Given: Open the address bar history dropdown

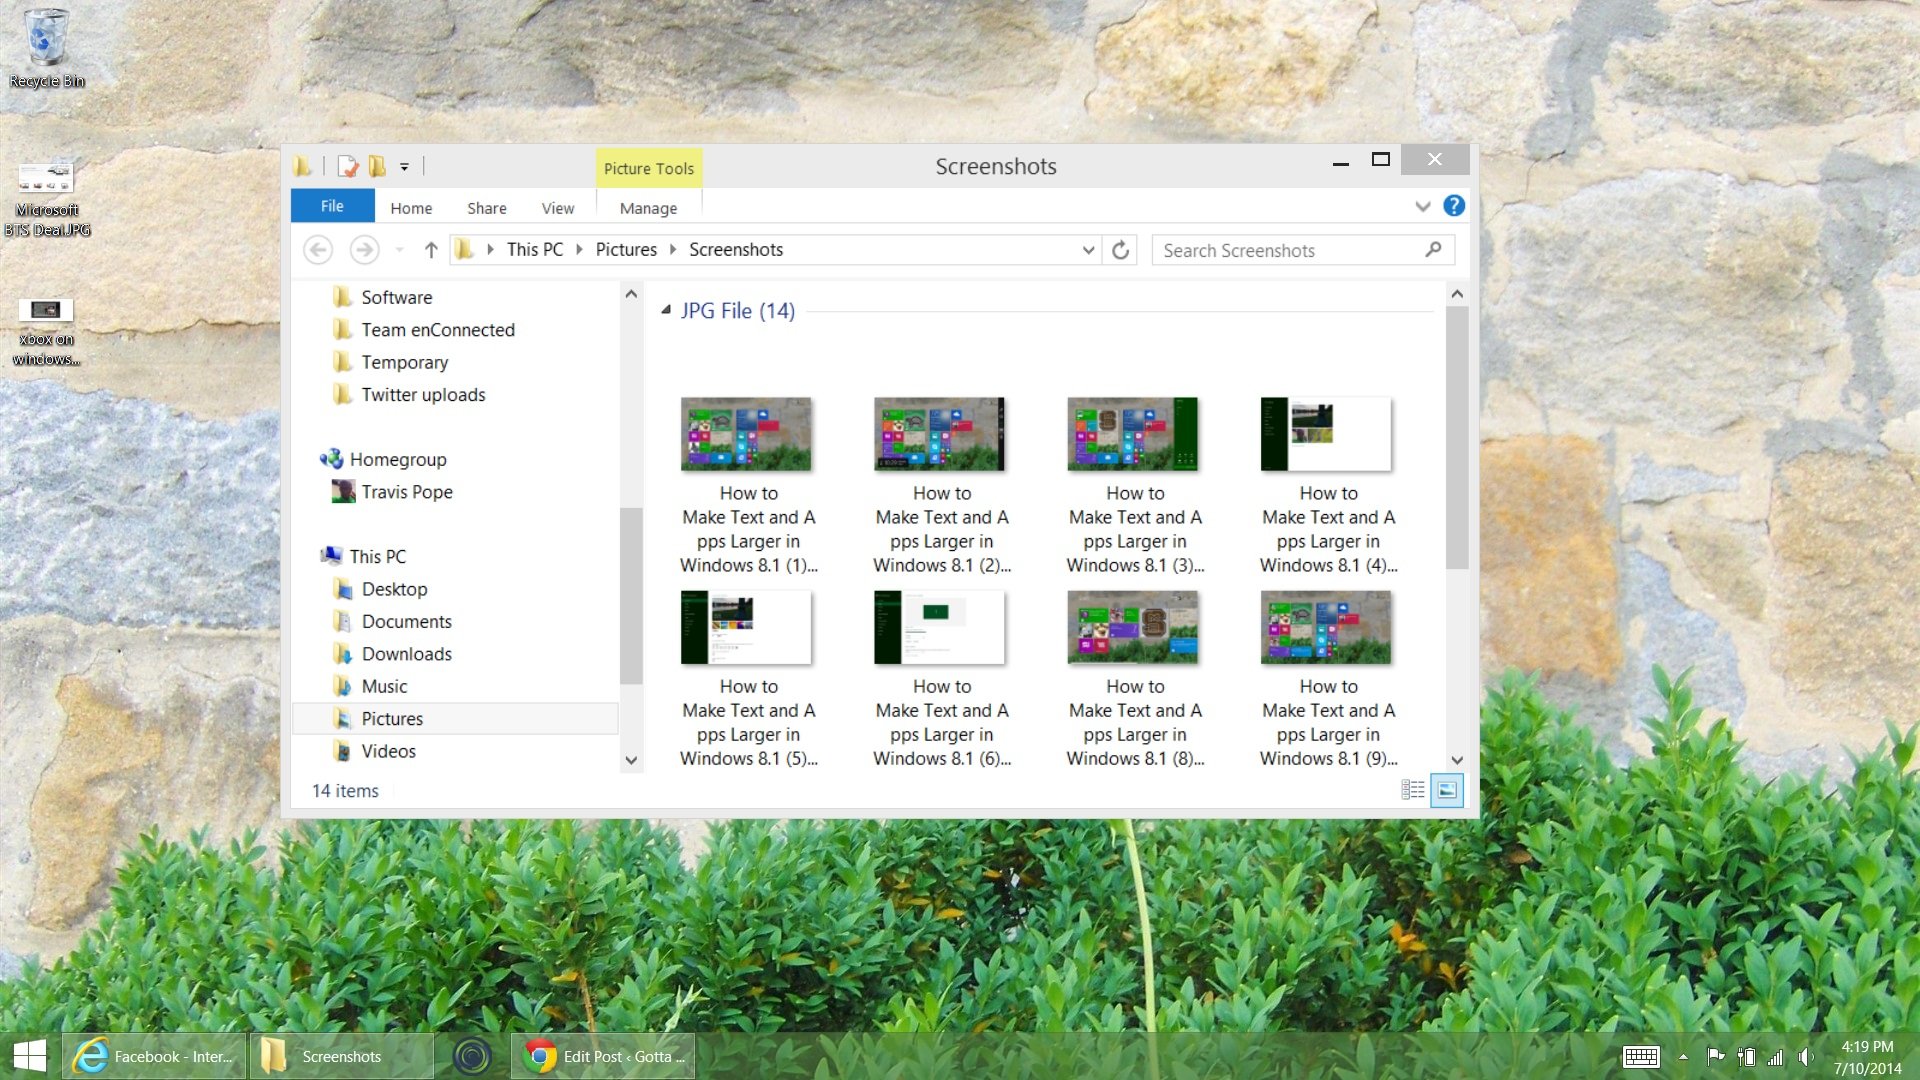Looking at the screenshot, I should 1088,250.
